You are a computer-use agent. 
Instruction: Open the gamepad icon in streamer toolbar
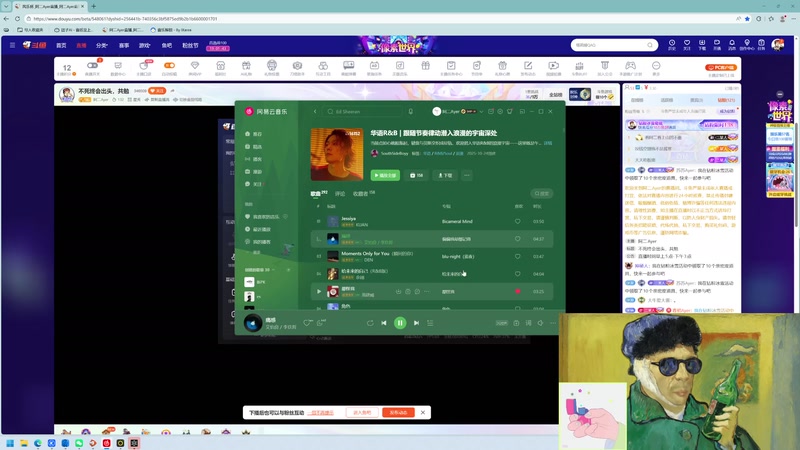click(x=631, y=66)
